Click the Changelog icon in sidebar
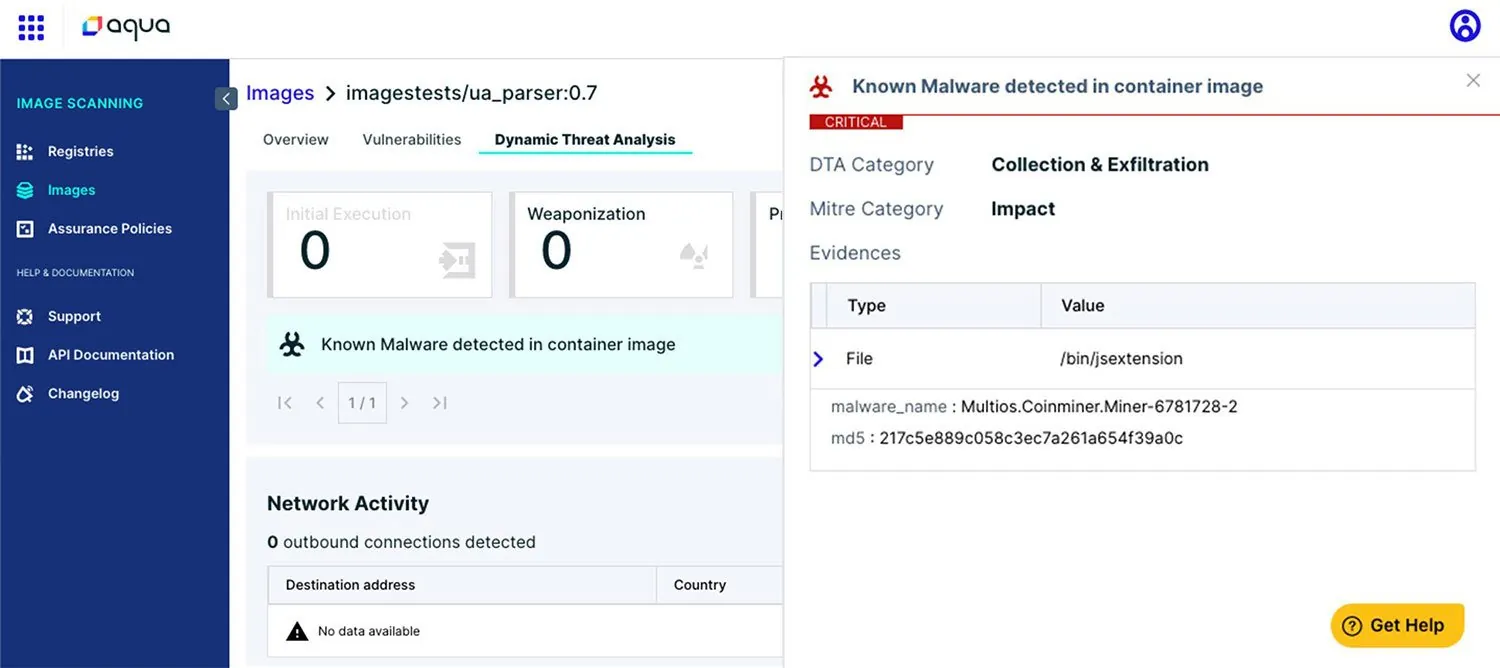The width and height of the screenshot is (1500, 668). click(x=25, y=394)
